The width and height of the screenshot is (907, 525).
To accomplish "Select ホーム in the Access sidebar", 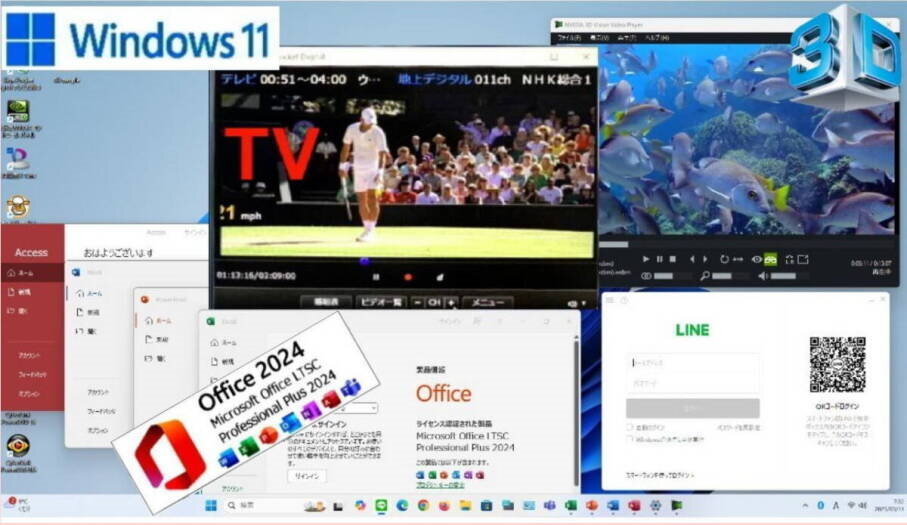I will [32, 272].
